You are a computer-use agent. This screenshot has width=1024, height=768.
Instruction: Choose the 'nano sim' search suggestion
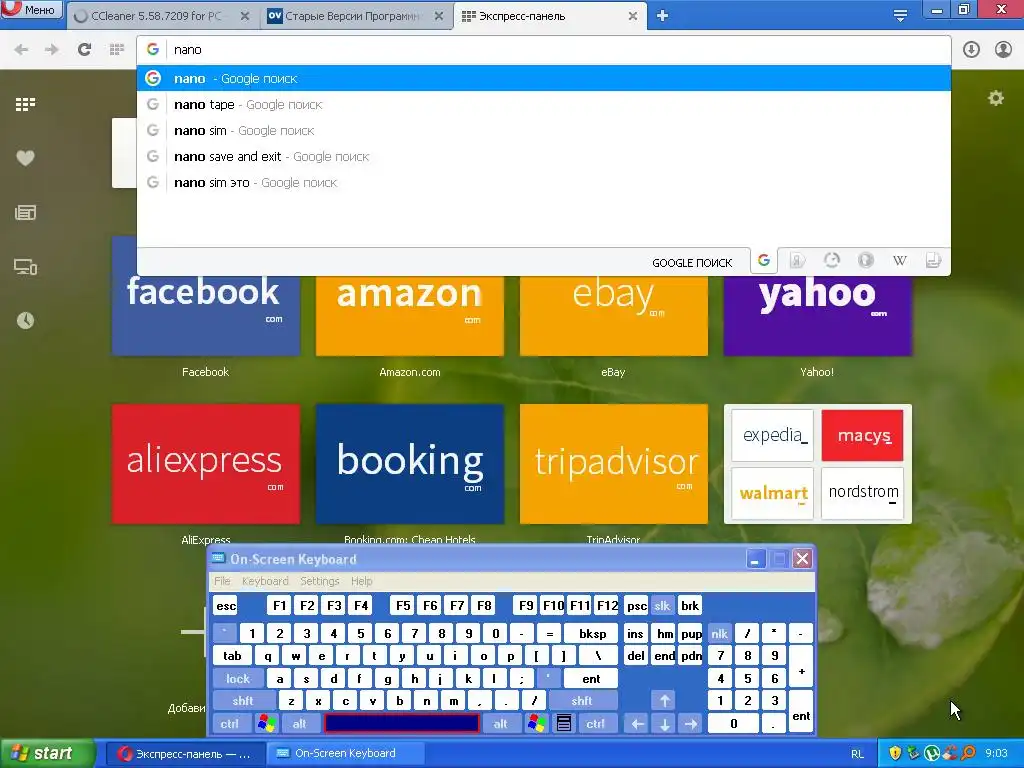543,131
